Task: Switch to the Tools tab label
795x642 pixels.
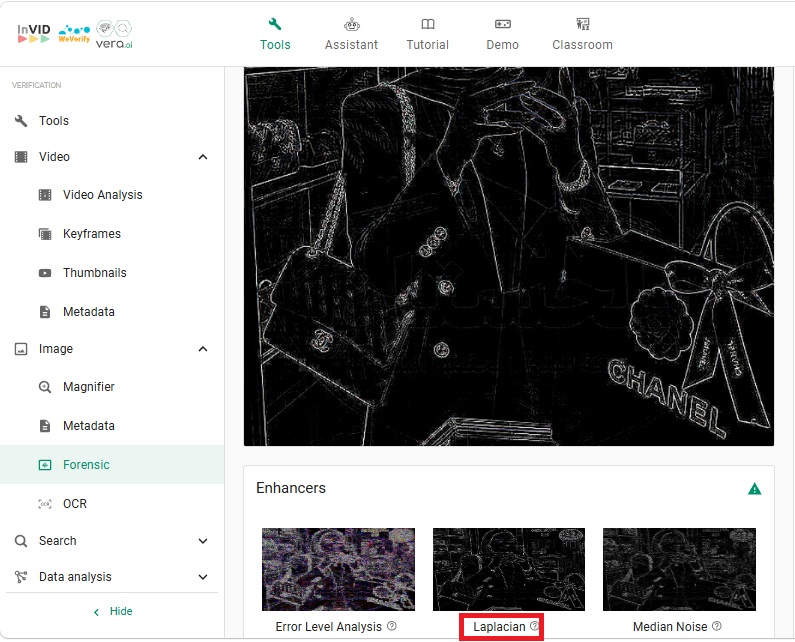Action: [275, 45]
